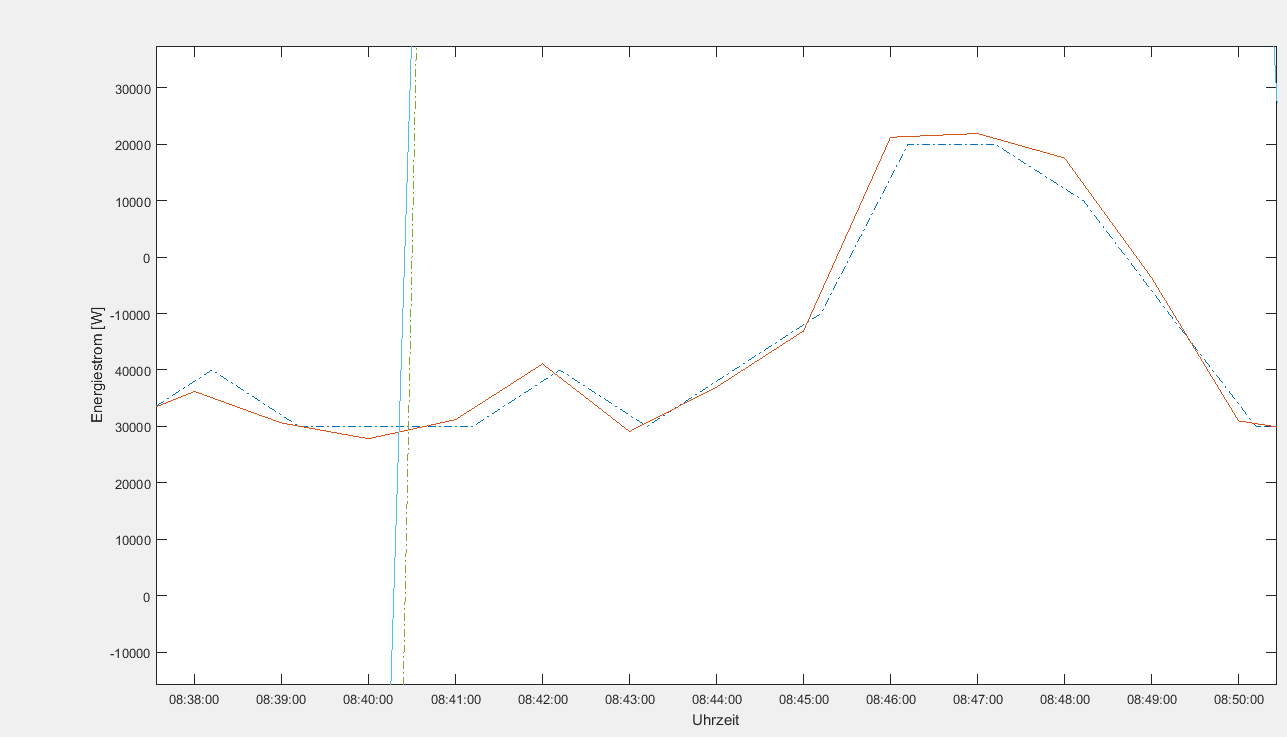
Task: Select red line vertex at 08:48:00
Action: pyautogui.click(x=1064, y=158)
